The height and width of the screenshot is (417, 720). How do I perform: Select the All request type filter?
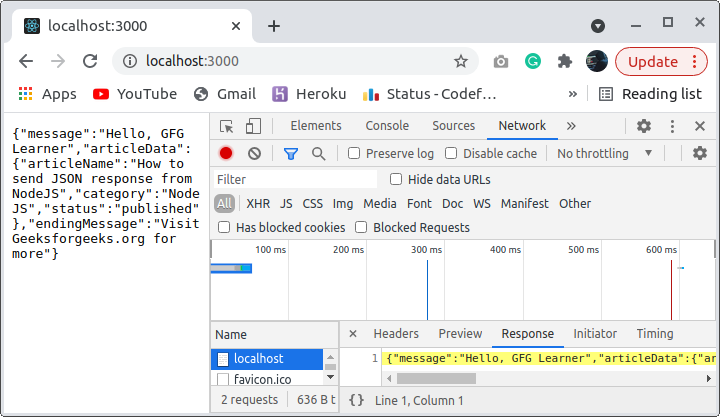[x=224, y=203]
